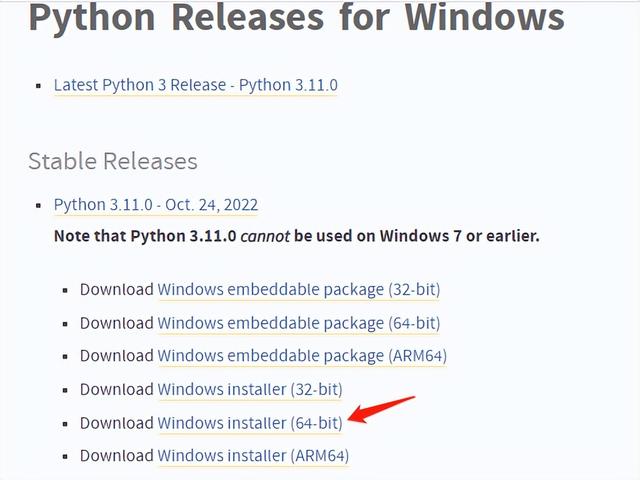
Task: Download Windows embeddable package (32-bit)
Action: [298, 290]
